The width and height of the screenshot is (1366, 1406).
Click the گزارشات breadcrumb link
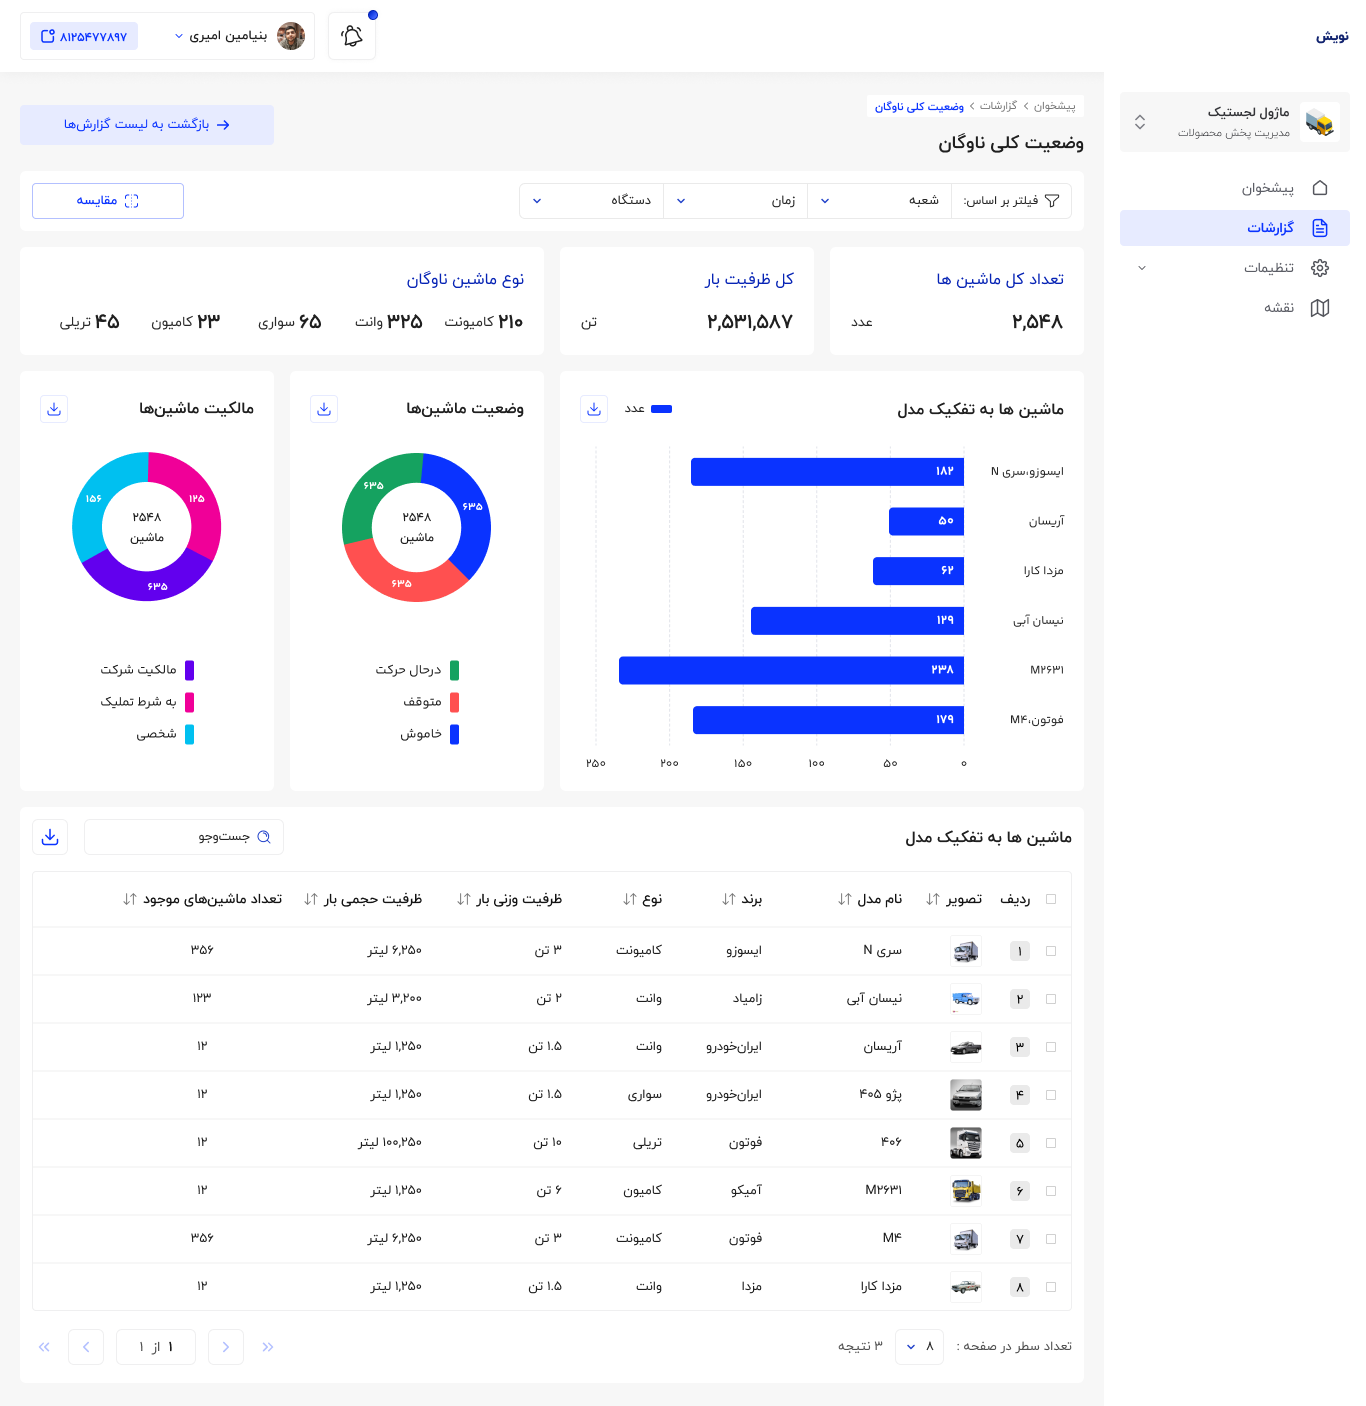[998, 106]
